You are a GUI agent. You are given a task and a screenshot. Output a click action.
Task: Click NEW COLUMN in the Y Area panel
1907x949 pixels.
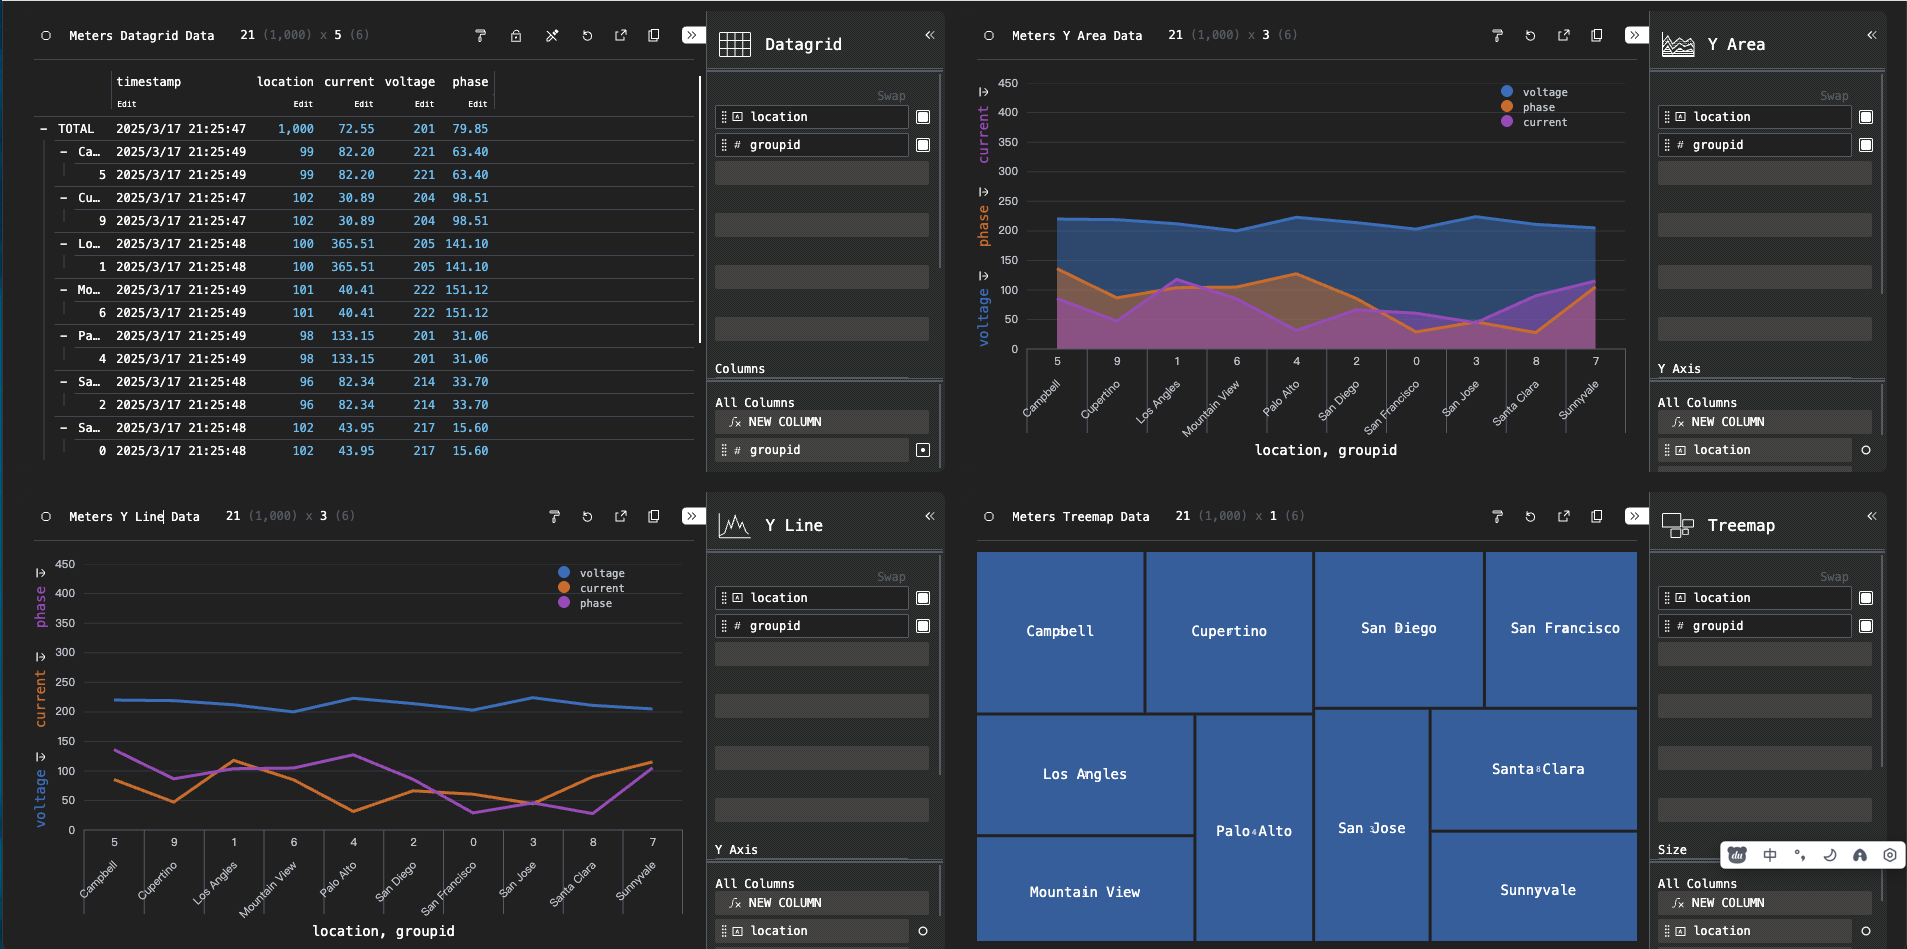click(1727, 422)
